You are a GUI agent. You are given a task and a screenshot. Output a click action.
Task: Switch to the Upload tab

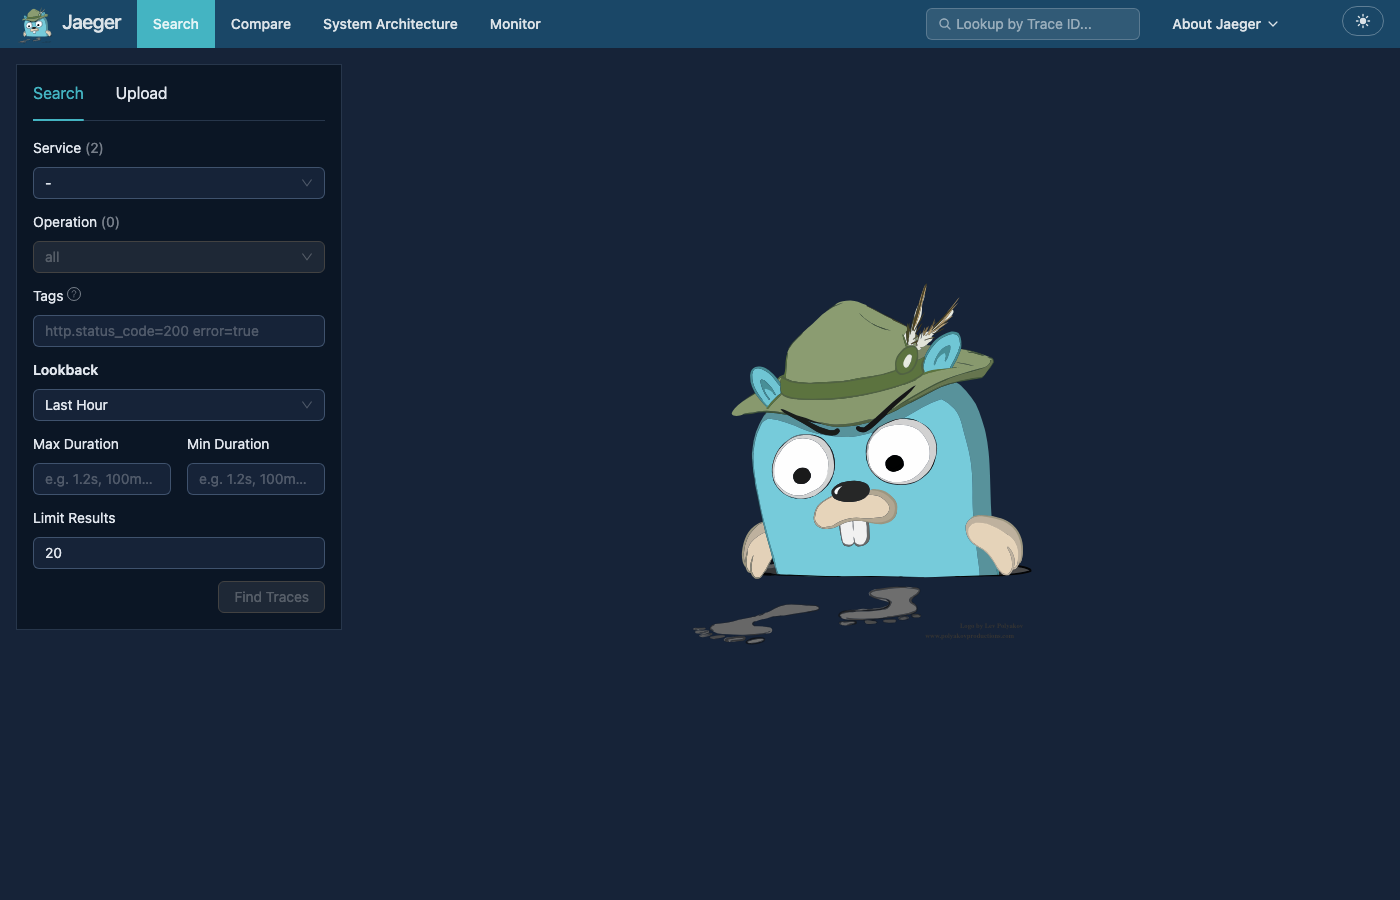tap(141, 93)
